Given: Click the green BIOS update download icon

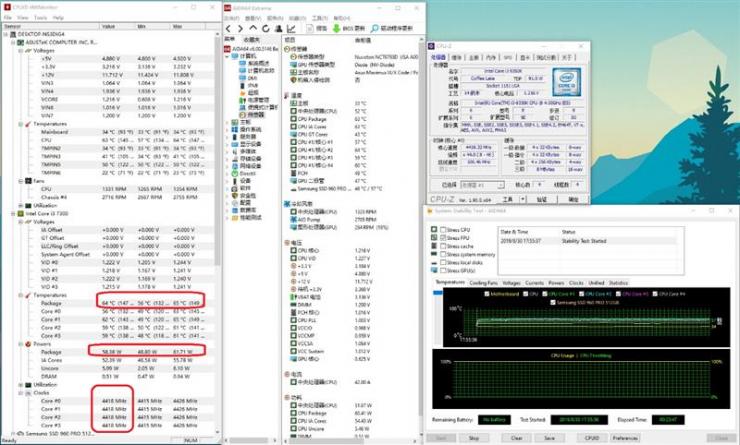Looking at the screenshot, I should coord(336,28).
